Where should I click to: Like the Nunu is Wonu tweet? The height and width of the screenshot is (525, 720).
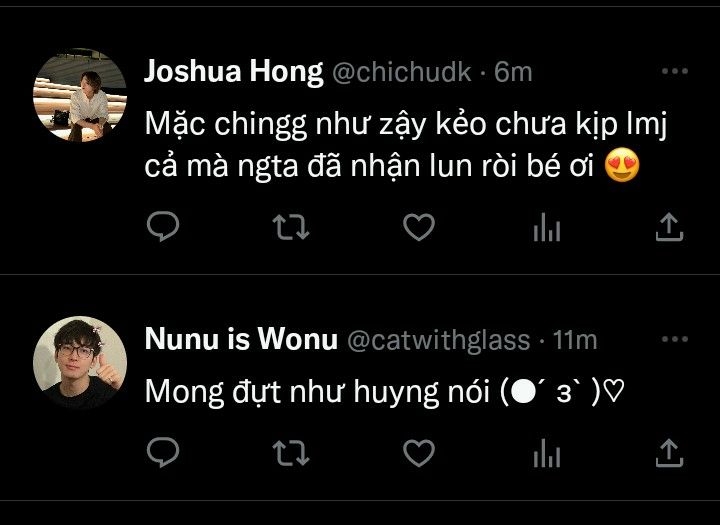(x=419, y=453)
